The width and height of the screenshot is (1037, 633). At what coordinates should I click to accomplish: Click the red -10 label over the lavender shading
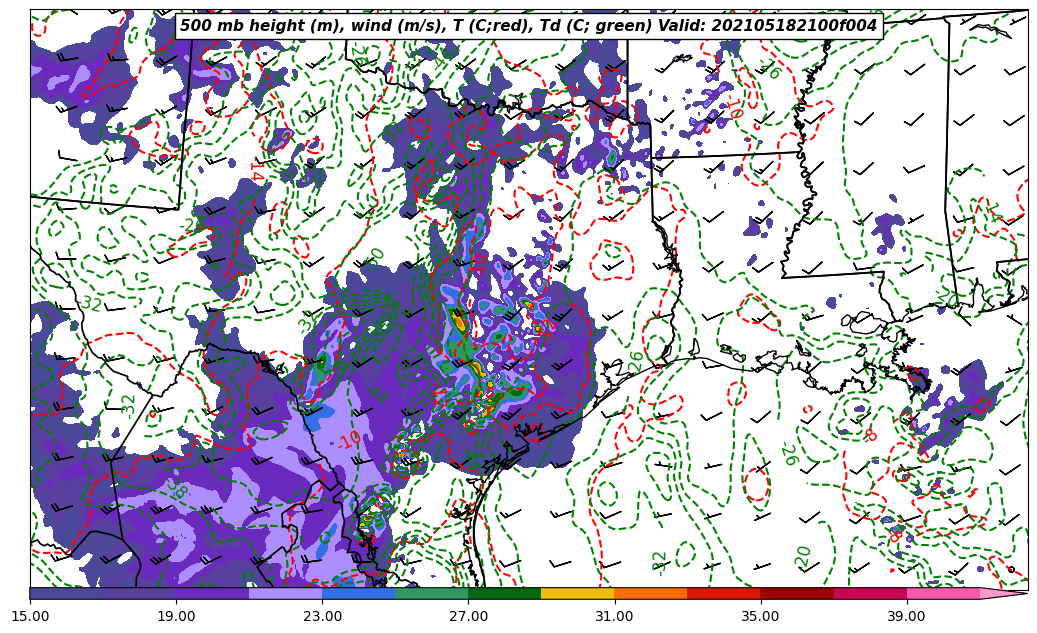(349, 439)
